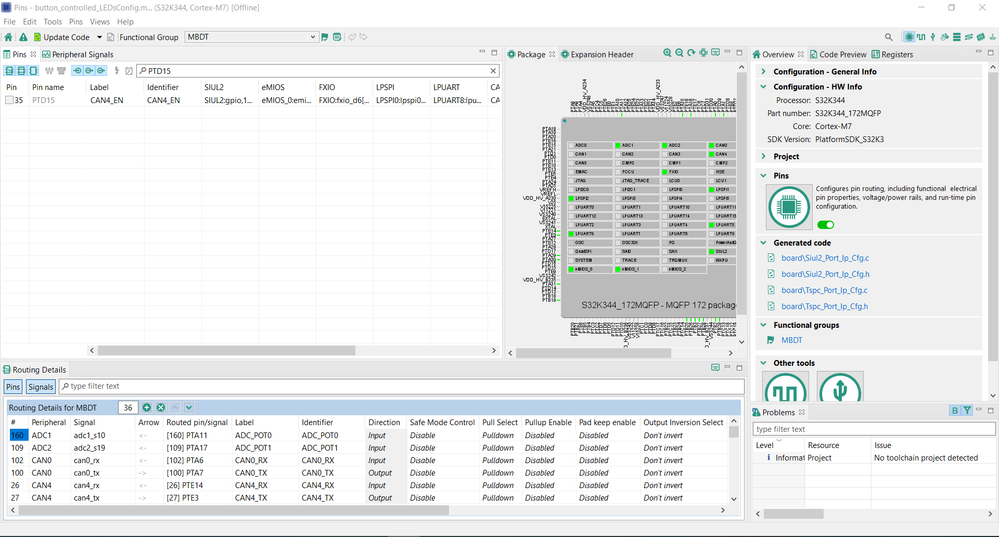The image size is (999, 537).
Task: Expand the Project section
Action: click(x=763, y=156)
